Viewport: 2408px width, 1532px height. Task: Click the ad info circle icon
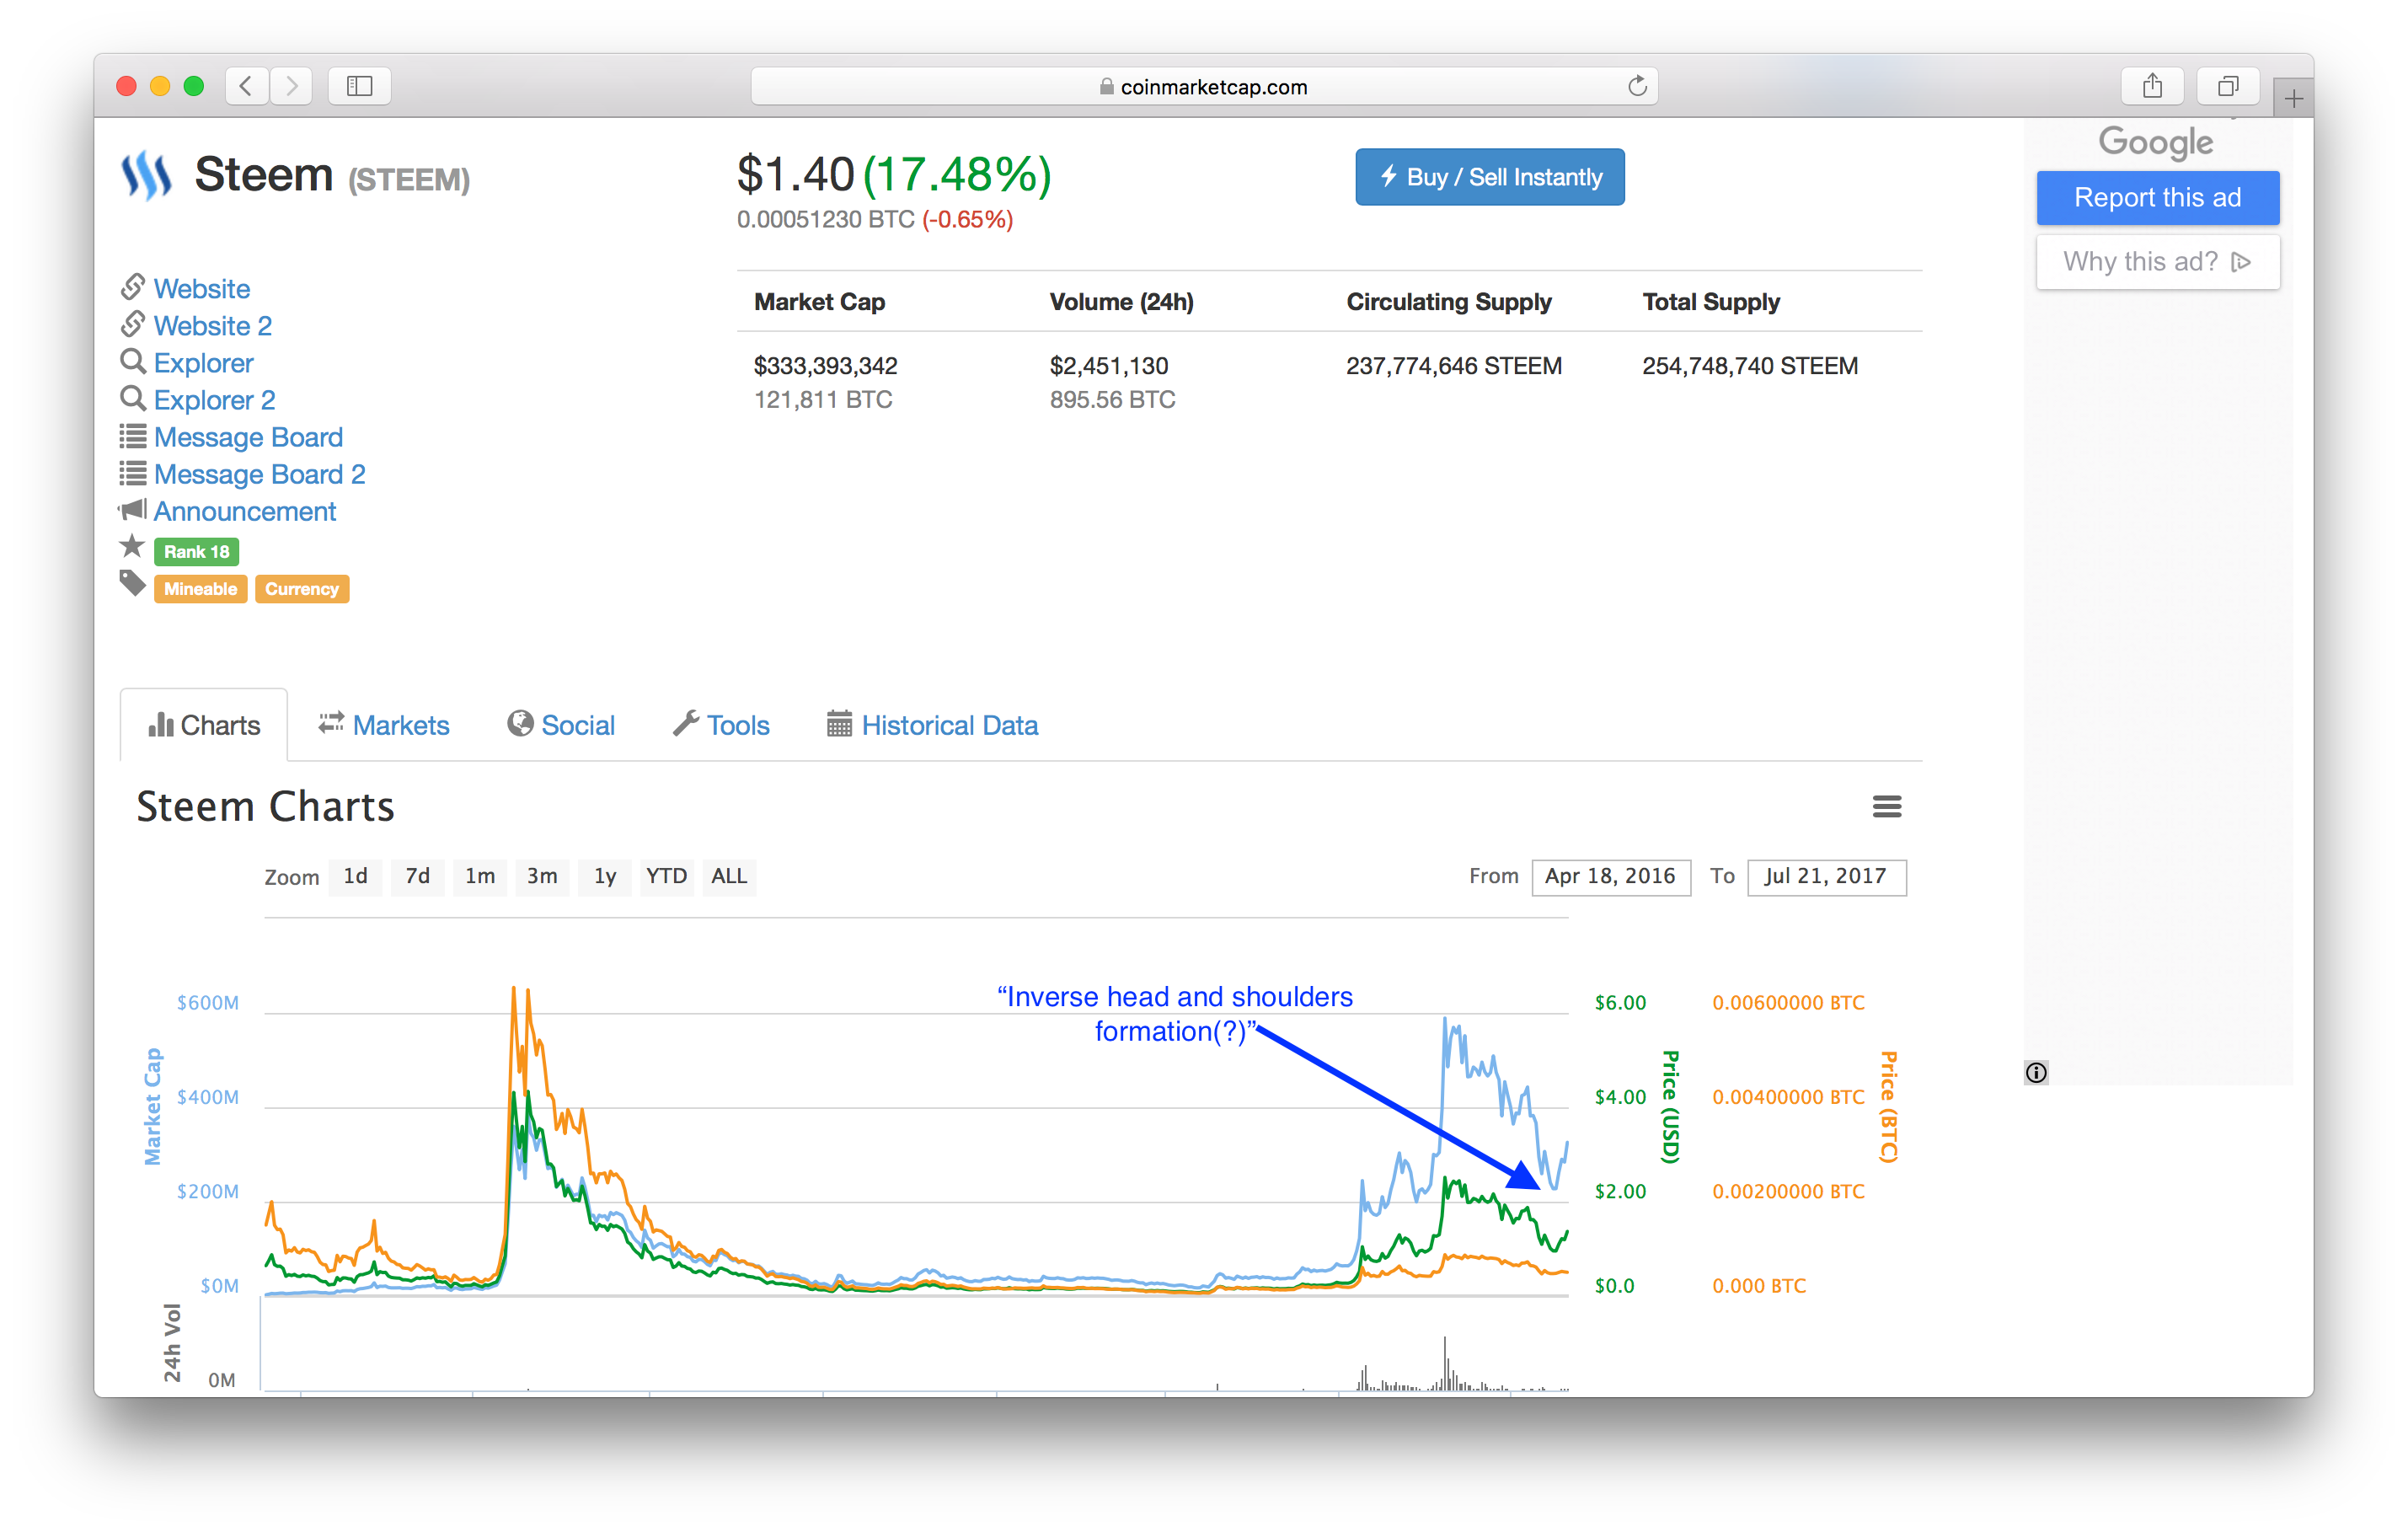(x=2036, y=1072)
